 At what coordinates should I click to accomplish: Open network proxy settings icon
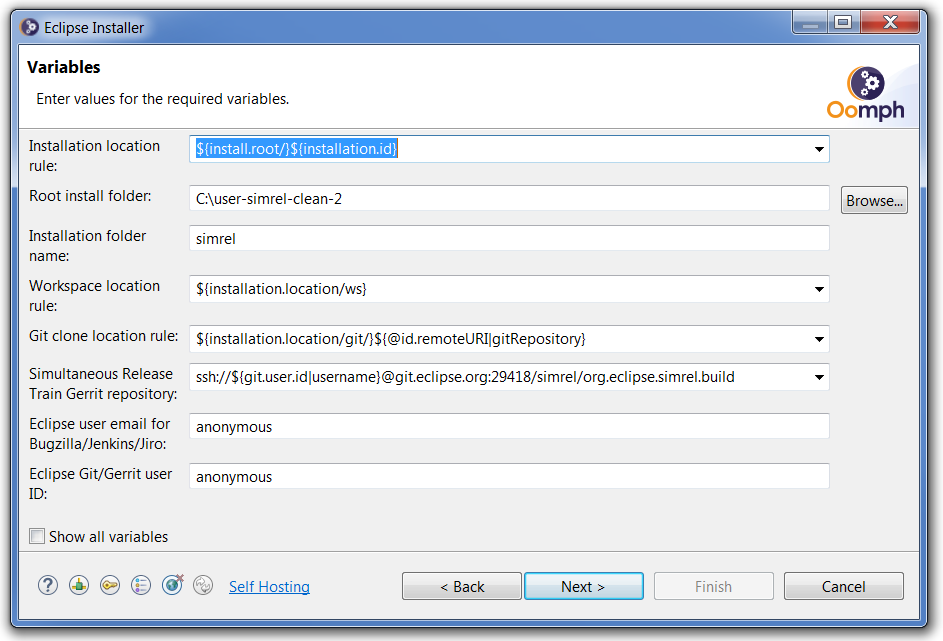(x=79, y=585)
